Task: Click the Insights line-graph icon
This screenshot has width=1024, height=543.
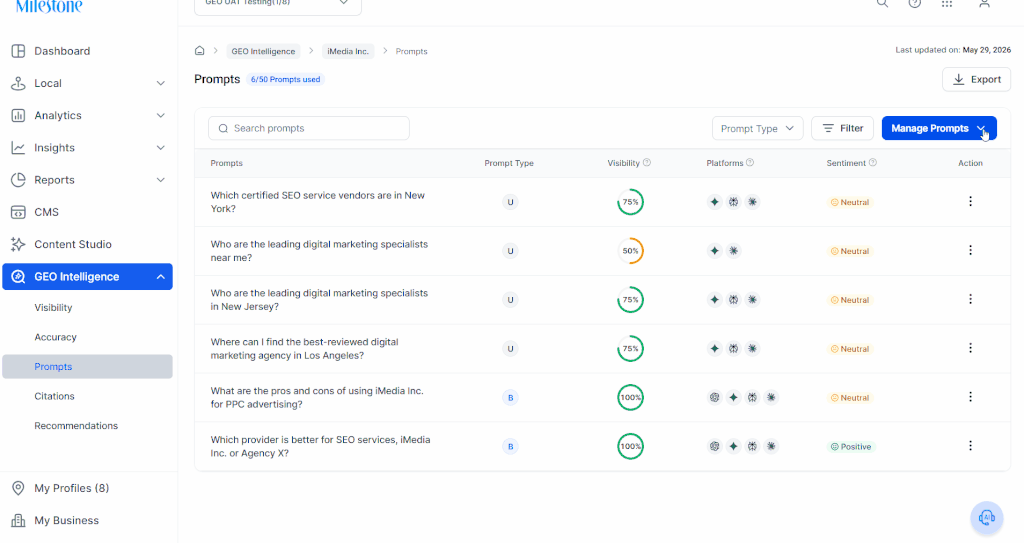Action: pos(18,148)
